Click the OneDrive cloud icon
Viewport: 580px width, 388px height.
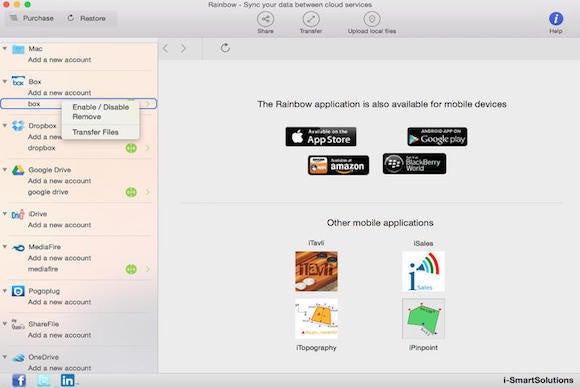click(x=18, y=358)
